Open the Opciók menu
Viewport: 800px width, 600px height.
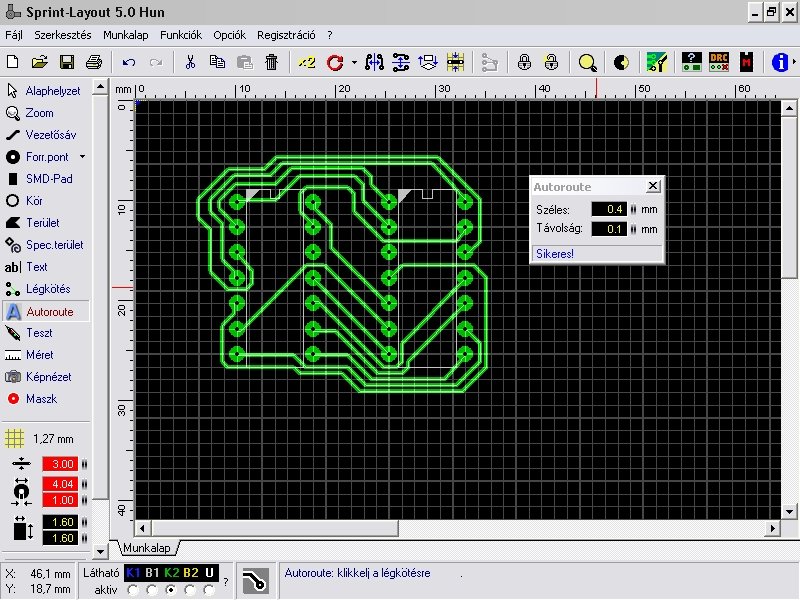click(230, 35)
